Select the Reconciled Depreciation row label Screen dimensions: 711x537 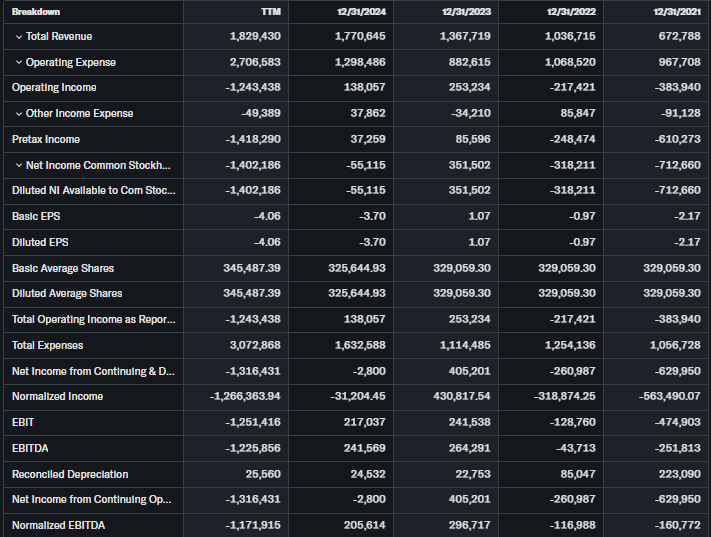(x=70, y=474)
